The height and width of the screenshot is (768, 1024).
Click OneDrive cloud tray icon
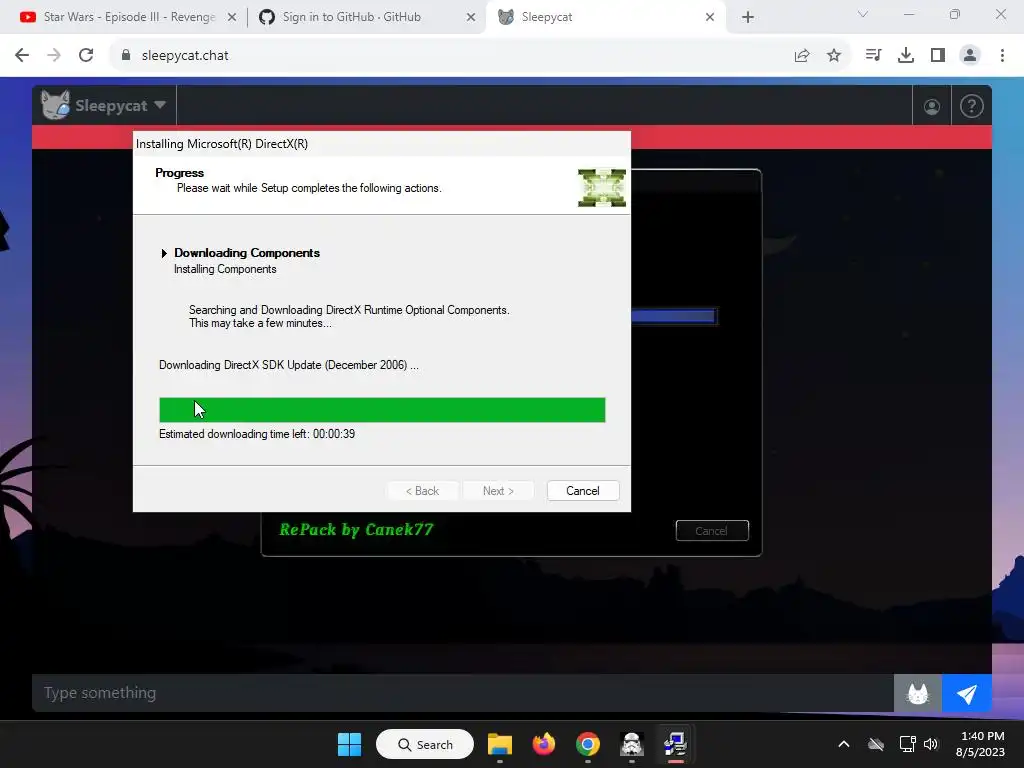[x=876, y=744]
